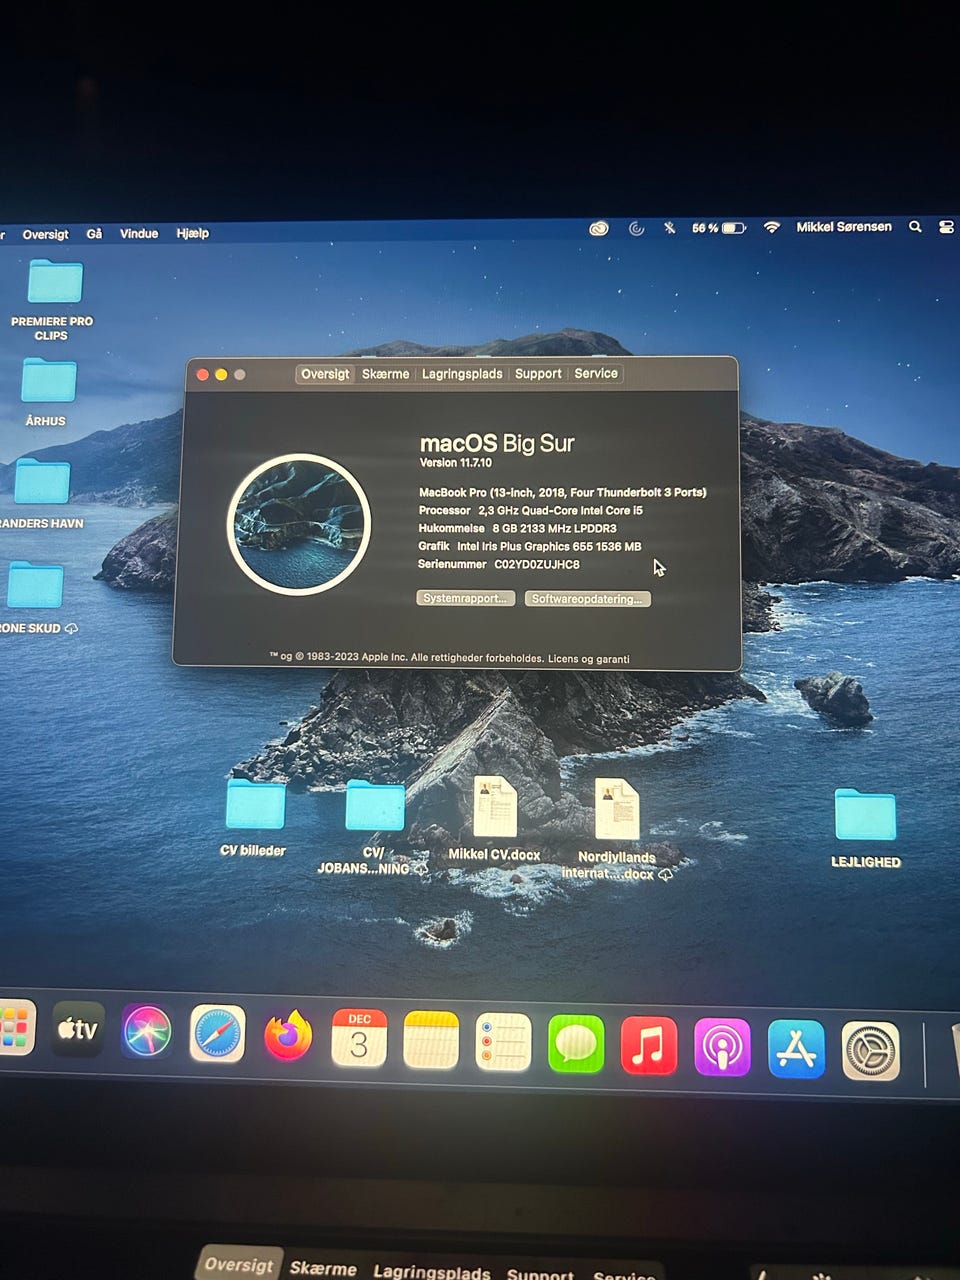Screen dimensions: 960x1280
Task: Select the DRONE SKUD folder
Action: pyautogui.click(x=35, y=585)
